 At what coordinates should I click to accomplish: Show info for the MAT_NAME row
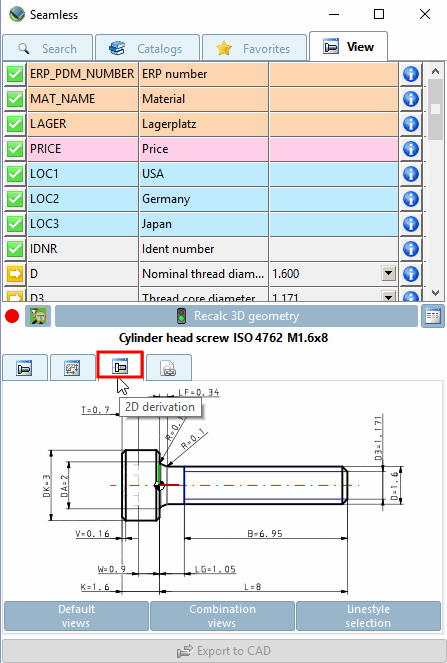[x=411, y=99]
